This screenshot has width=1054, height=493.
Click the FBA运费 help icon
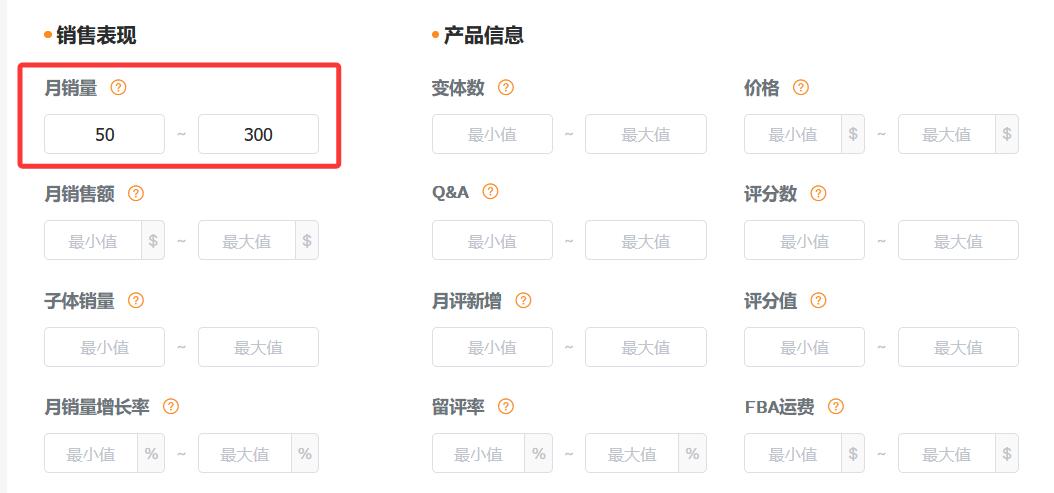click(x=836, y=407)
